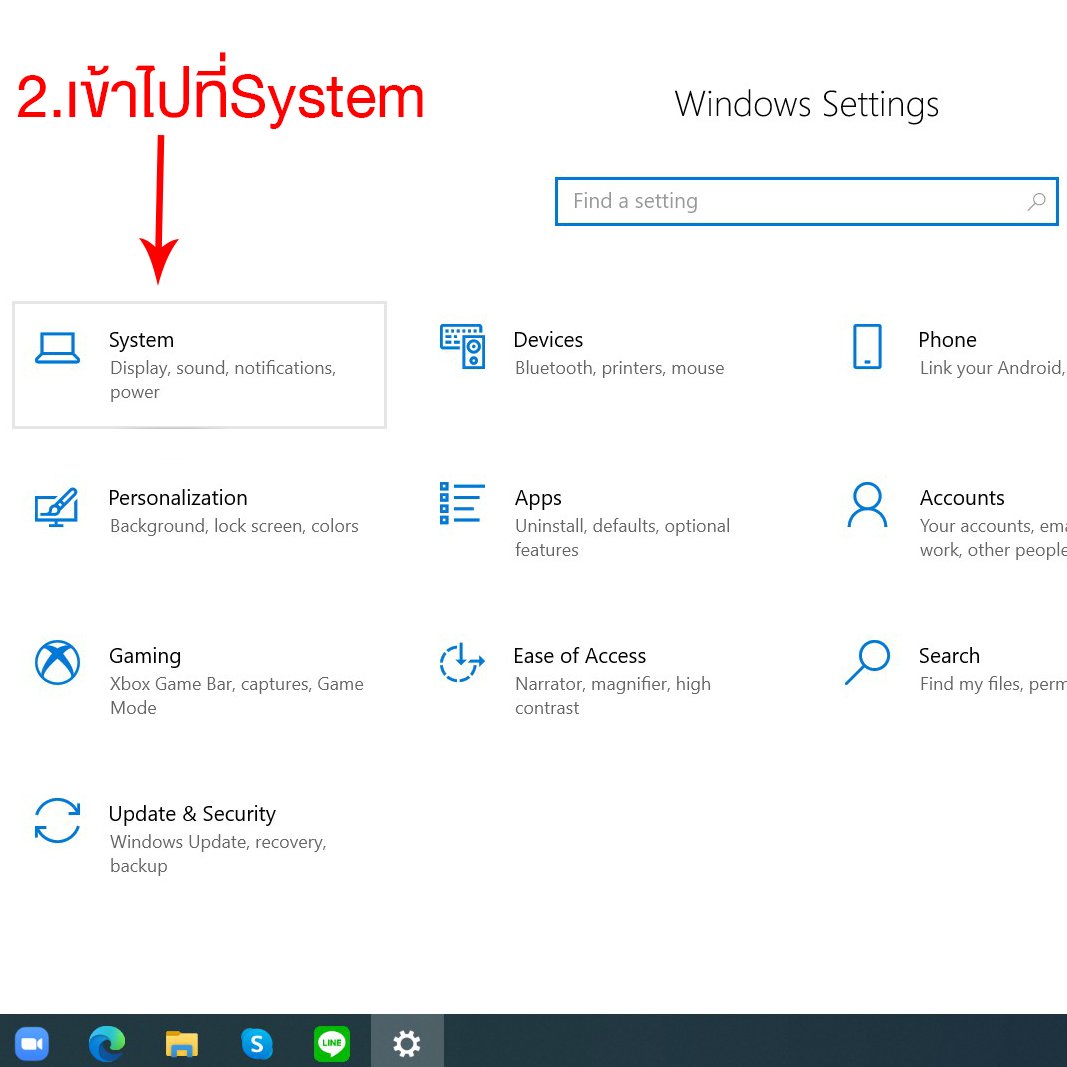
Task: Launch Zoom from the taskbar
Action: pyautogui.click(x=32, y=1044)
